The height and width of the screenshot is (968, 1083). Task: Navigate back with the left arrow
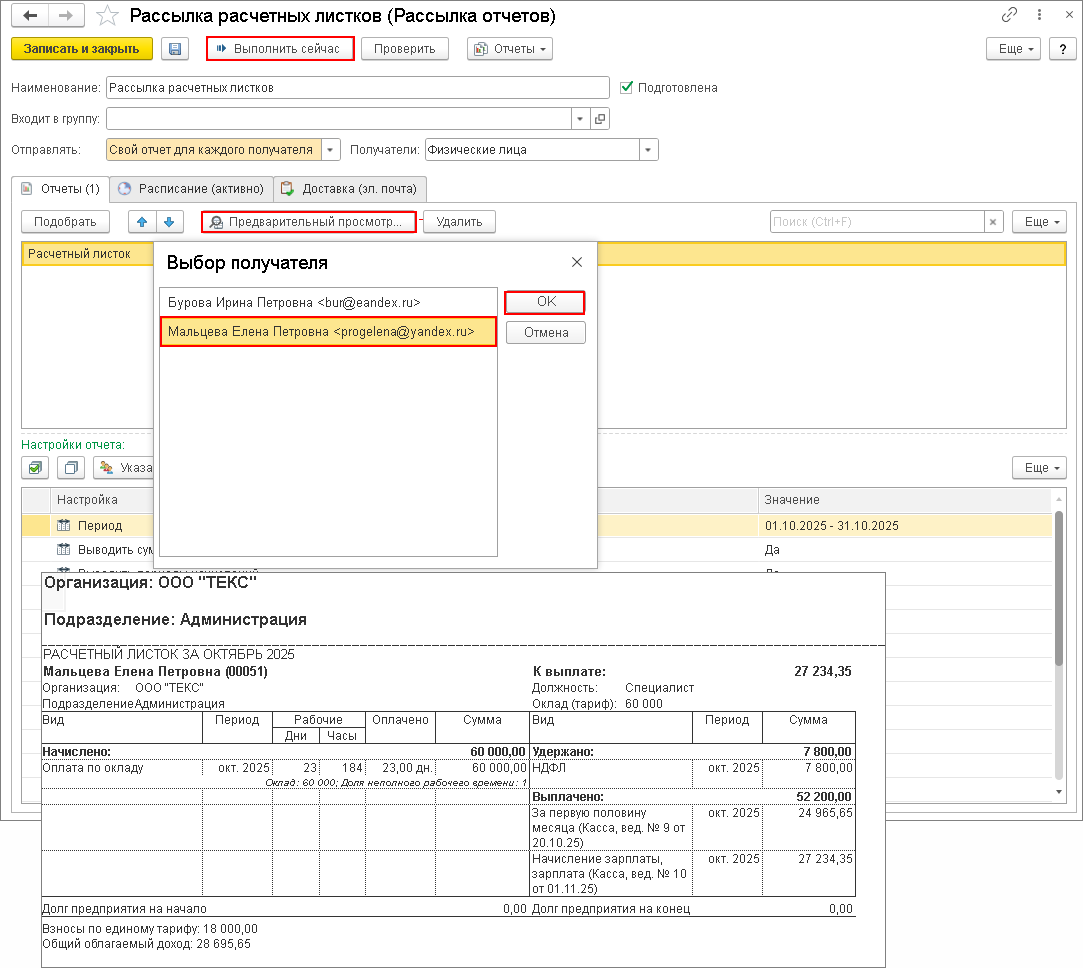pyautogui.click(x=32, y=16)
